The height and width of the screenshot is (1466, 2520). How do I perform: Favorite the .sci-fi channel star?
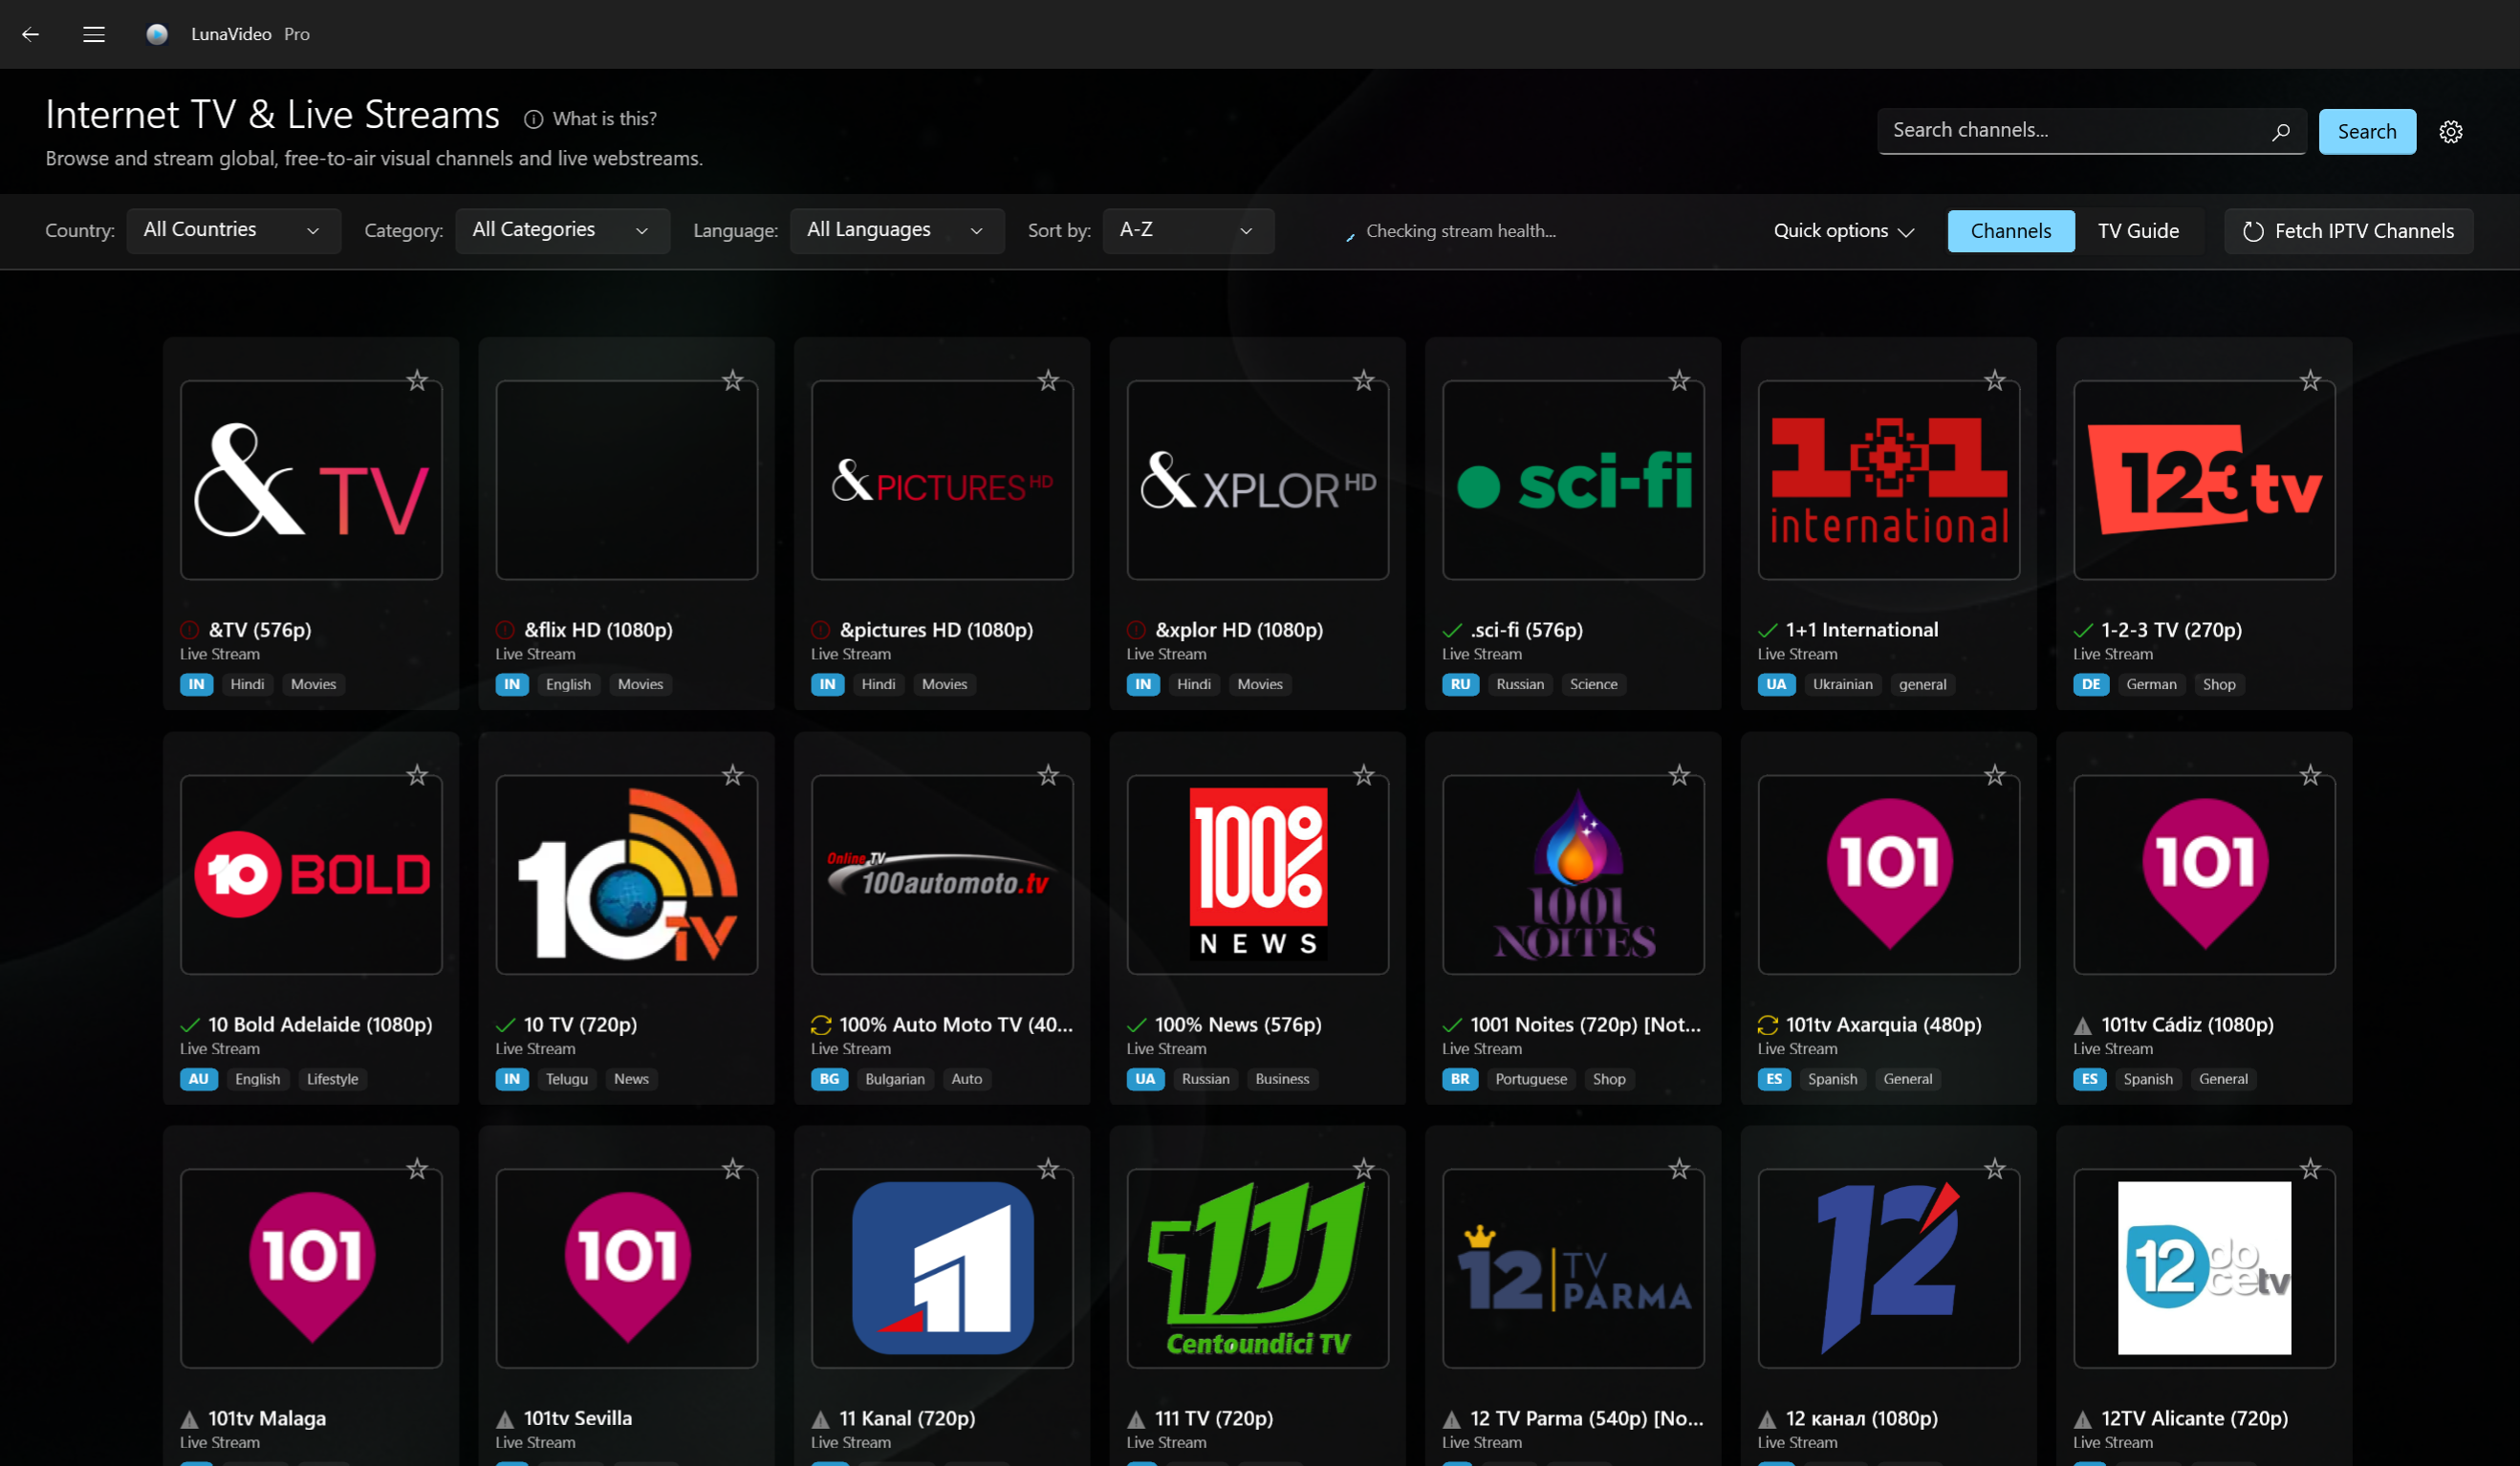click(x=1679, y=380)
